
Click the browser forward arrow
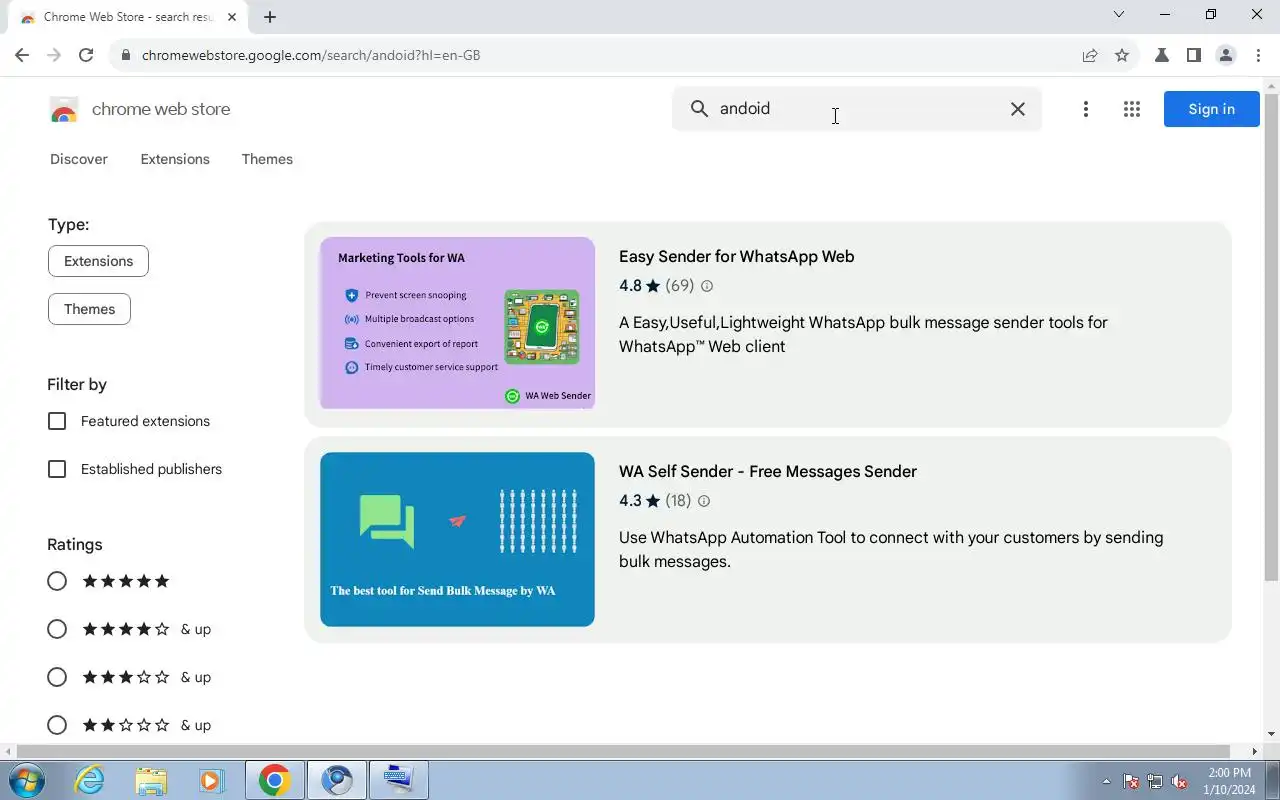click(54, 55)
